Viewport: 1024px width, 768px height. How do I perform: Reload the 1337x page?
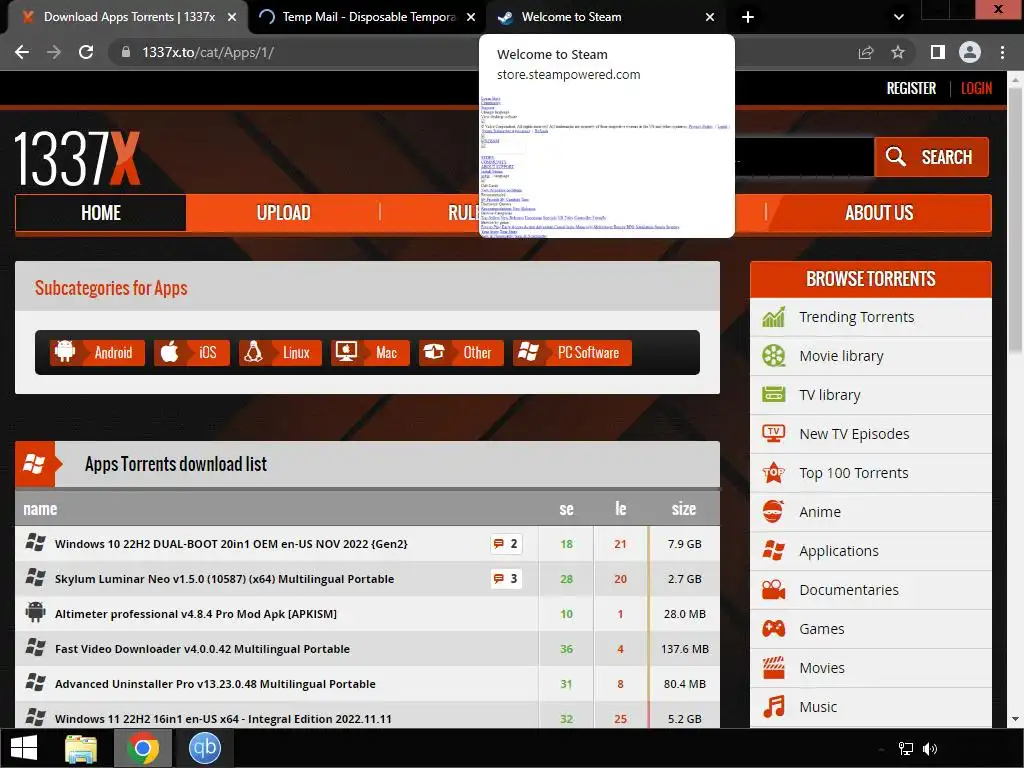(86, 52)
